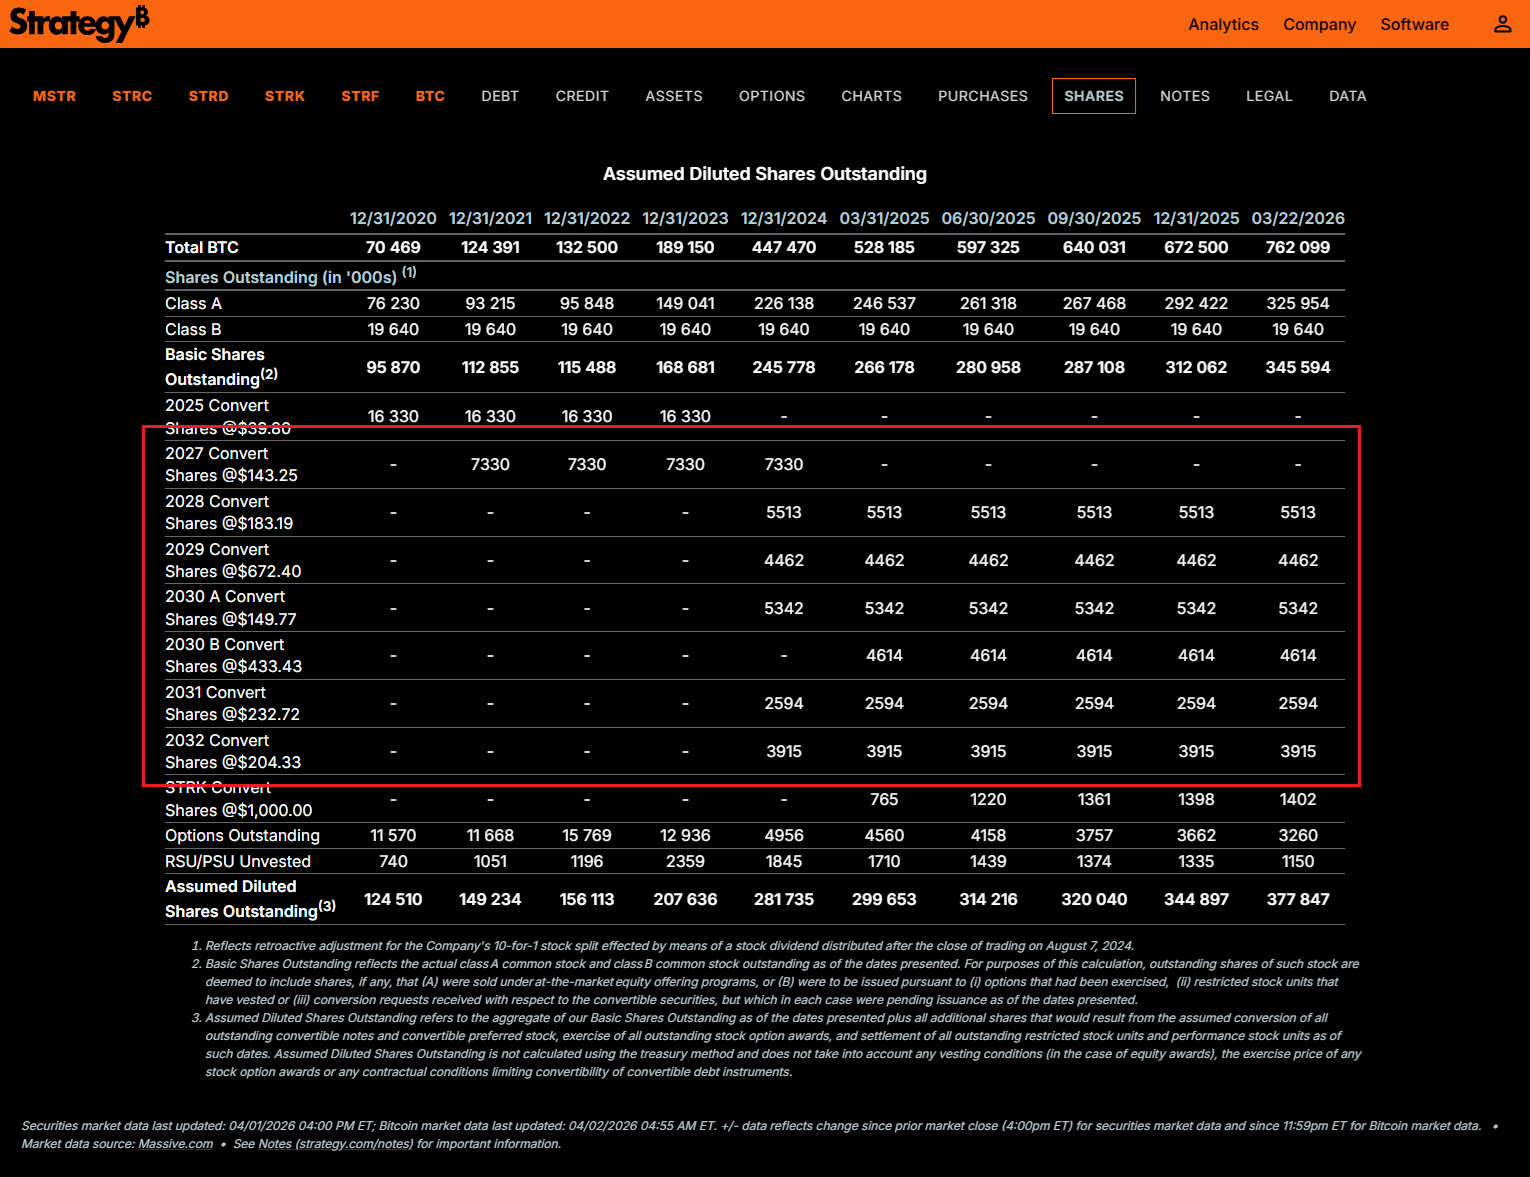Click the Shares Outstanding (in '000s) heading

tap(281, 277)
